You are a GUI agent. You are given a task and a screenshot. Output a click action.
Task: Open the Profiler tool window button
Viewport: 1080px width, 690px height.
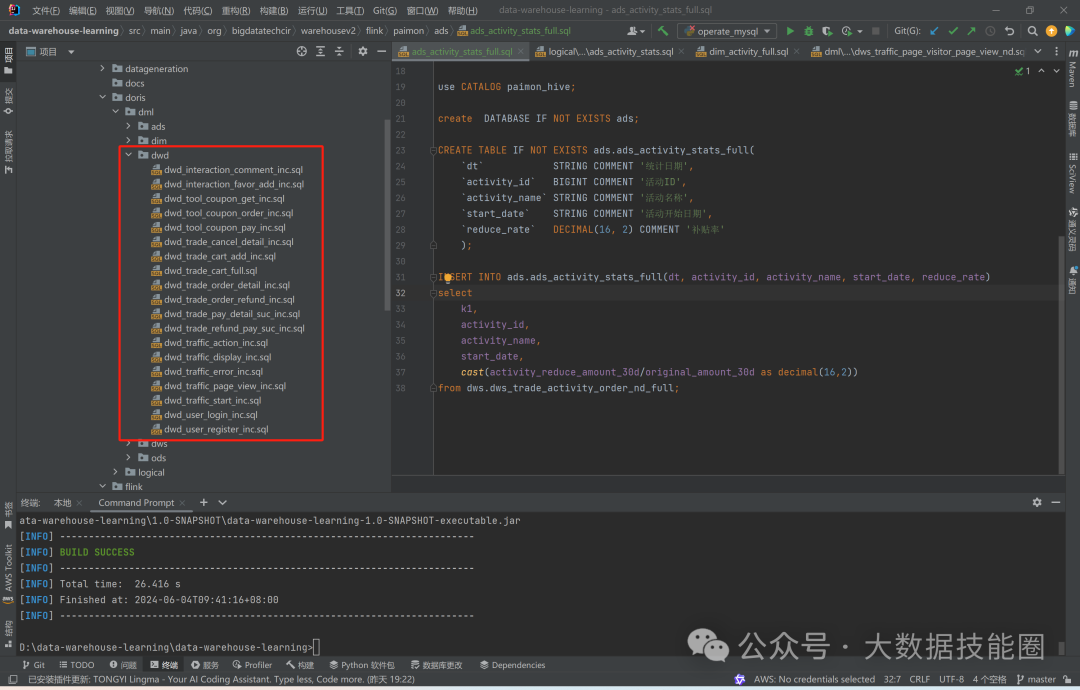252,665
